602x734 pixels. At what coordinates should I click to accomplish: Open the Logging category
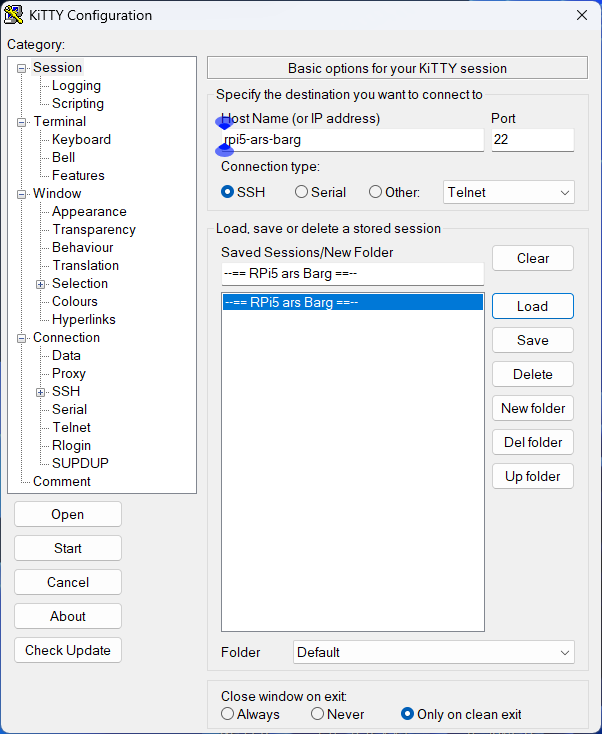[x=76, y=86]
